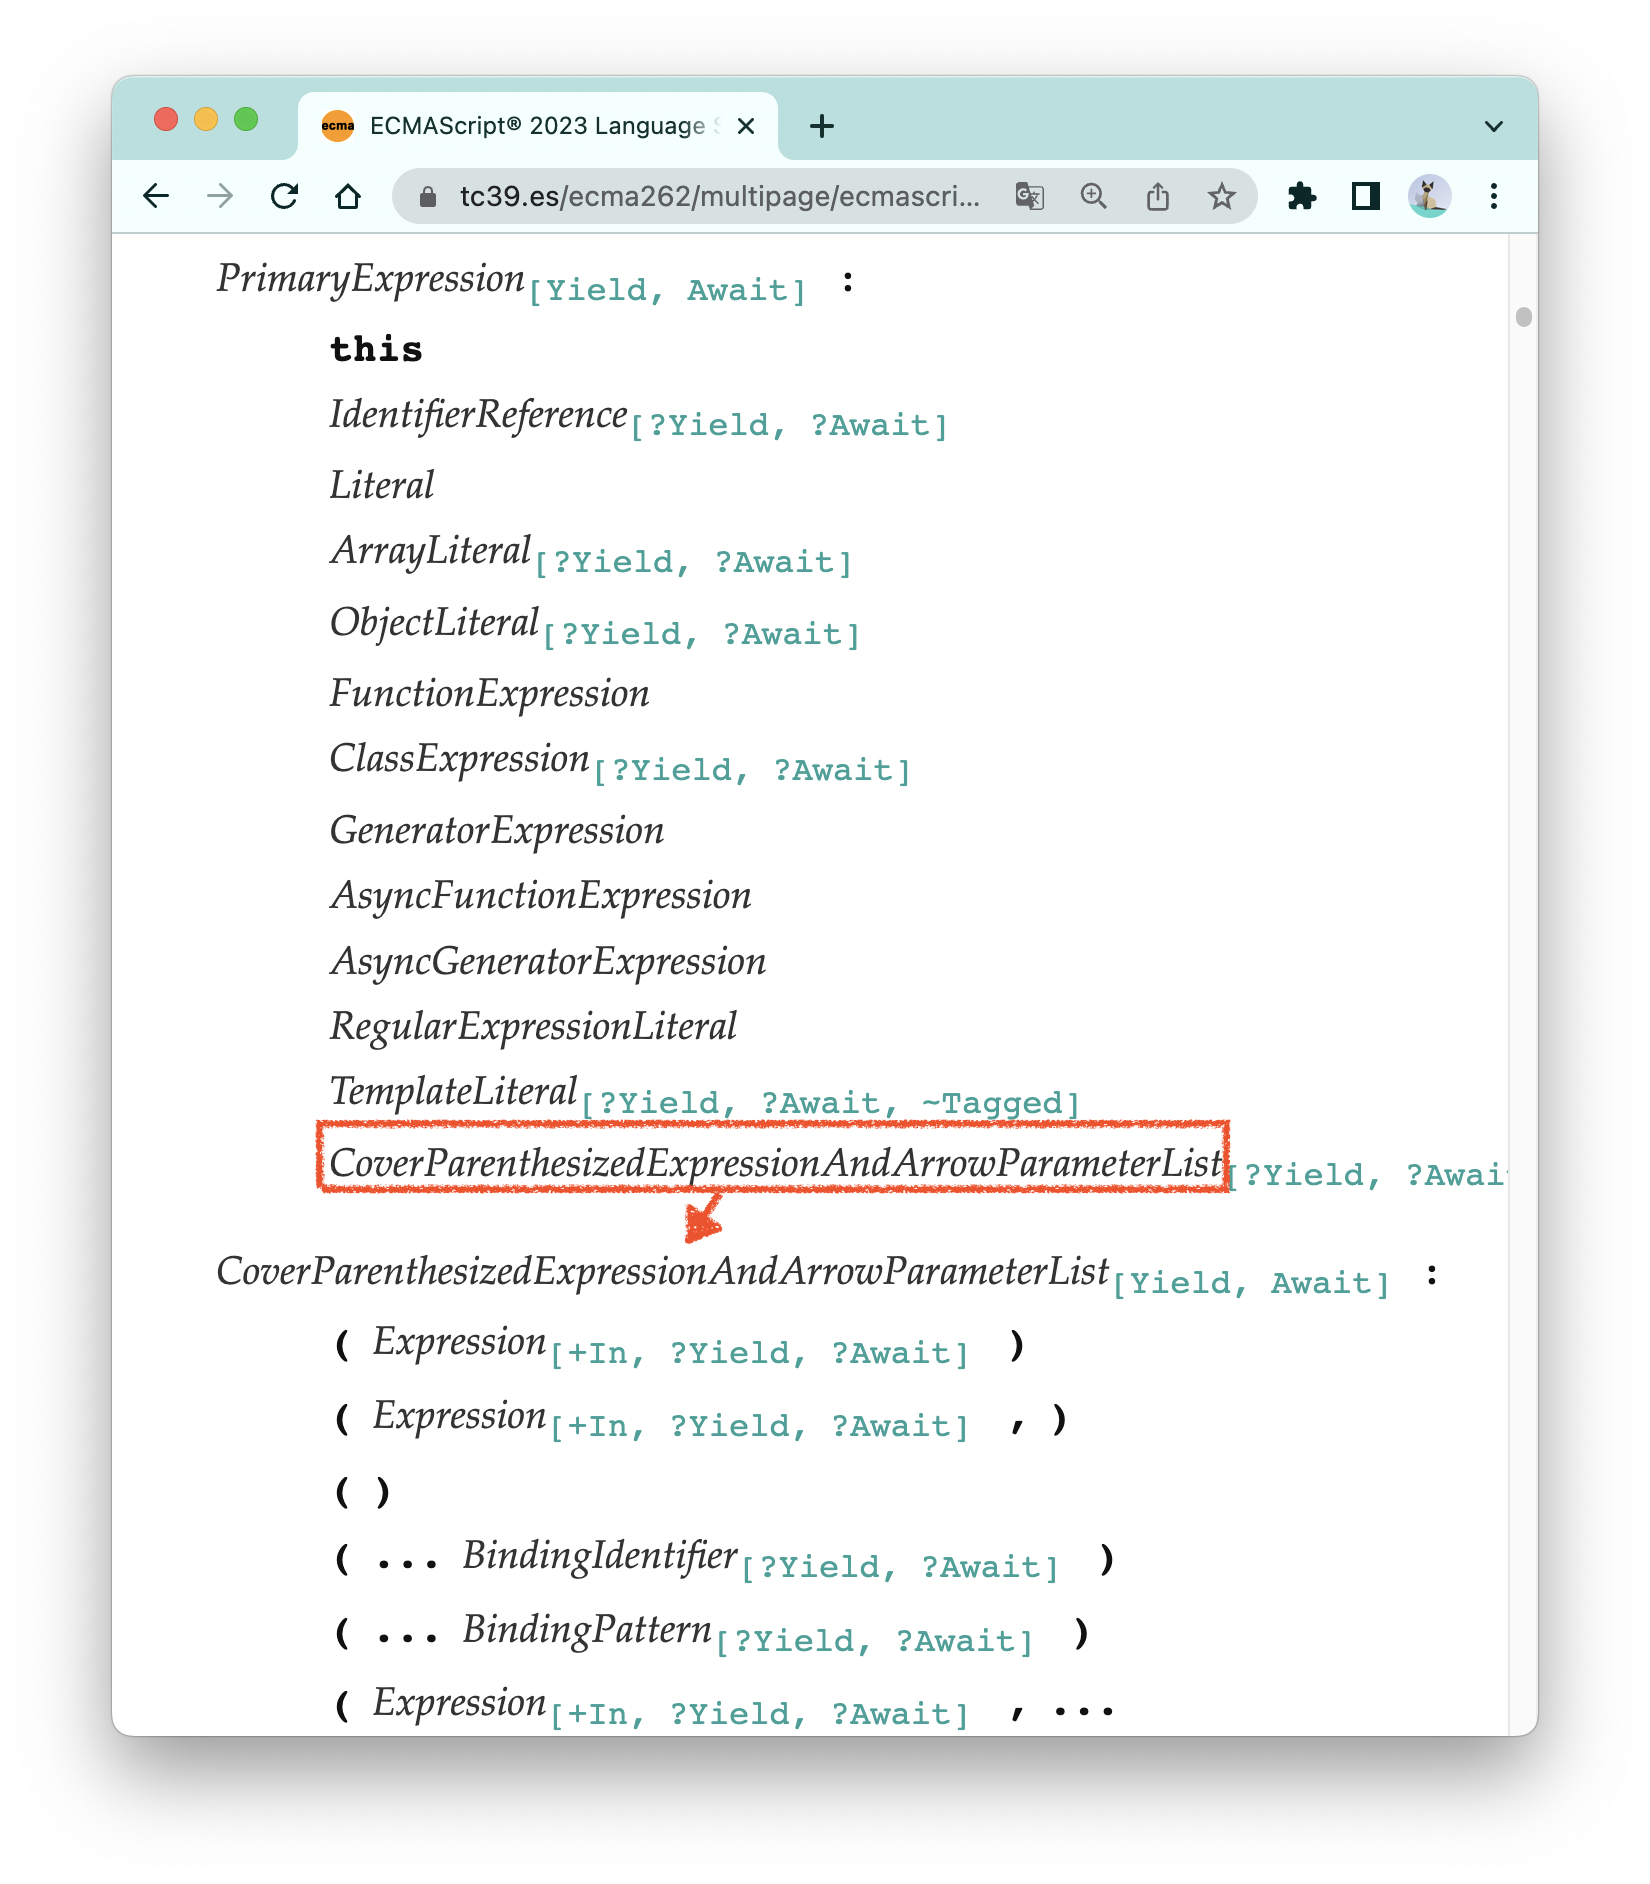This screenshot has height=1884, width=1650.
Task: Click the [?Yield, ?Await] params after ClassExpression
Action: click(x=752, y=771)
